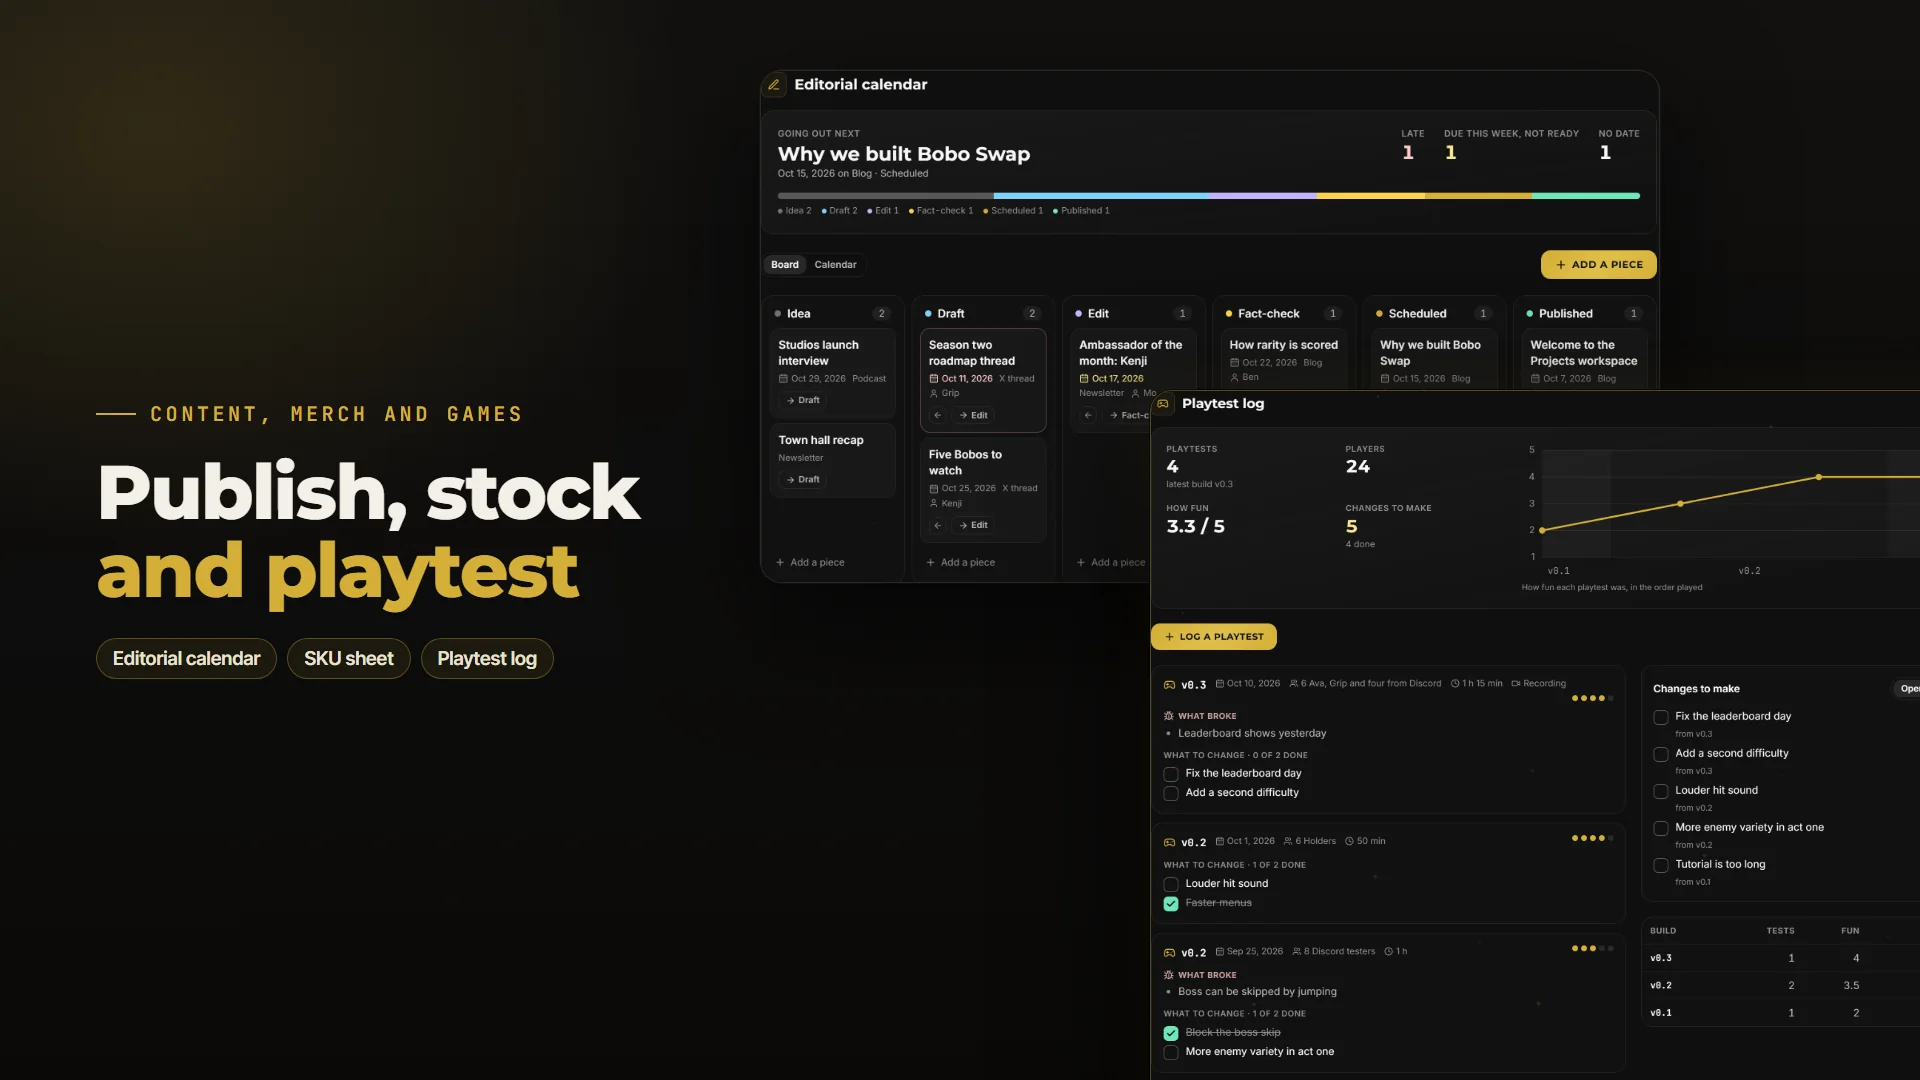The width and height of the screenshot is (1920, 1080).
Task: Click Add a piece under the Idea column
Action: (810, 563)
